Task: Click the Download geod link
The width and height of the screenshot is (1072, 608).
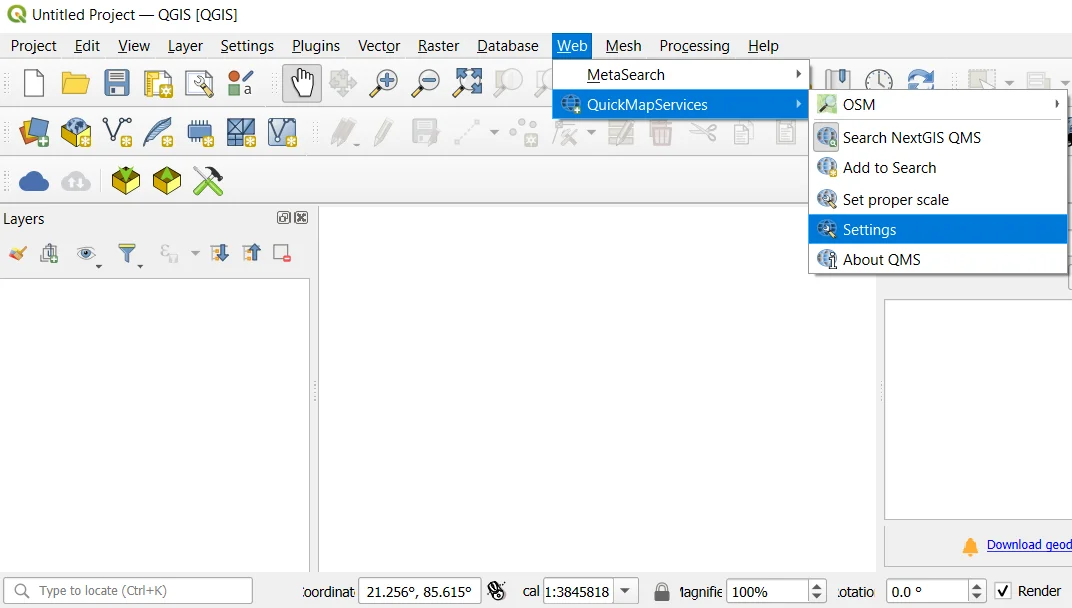Action: 1029,545
